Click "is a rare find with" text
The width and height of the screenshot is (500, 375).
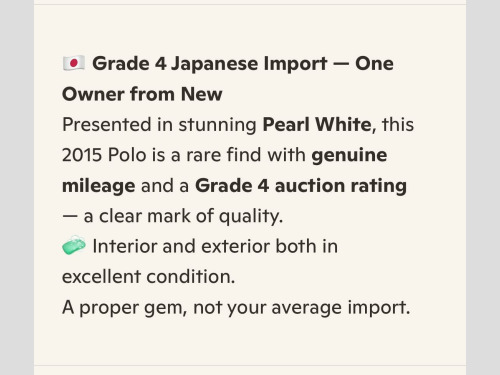click(229, 155)
